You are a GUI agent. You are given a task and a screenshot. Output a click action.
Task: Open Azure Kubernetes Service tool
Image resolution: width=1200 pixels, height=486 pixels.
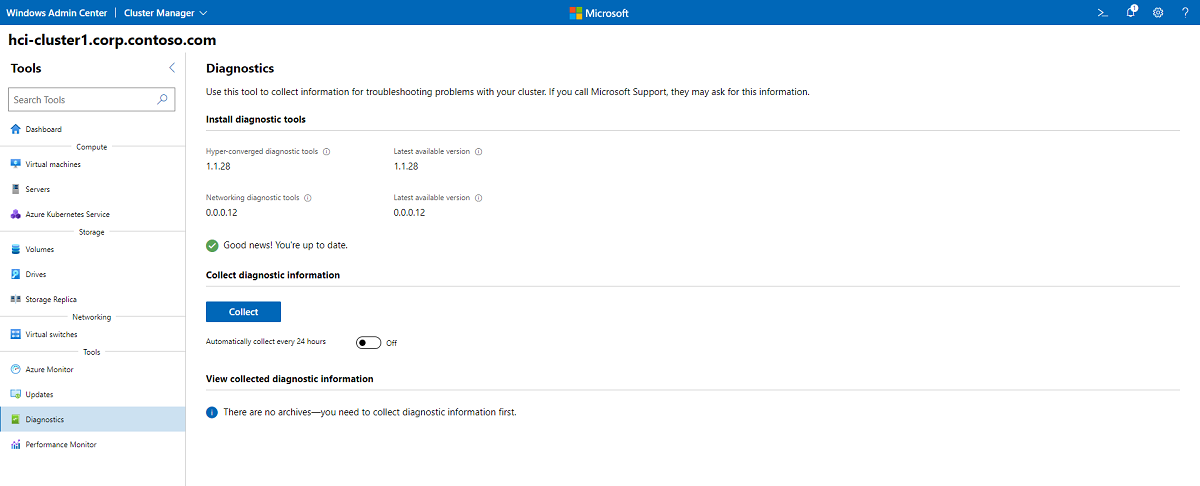tap(92, 214)
